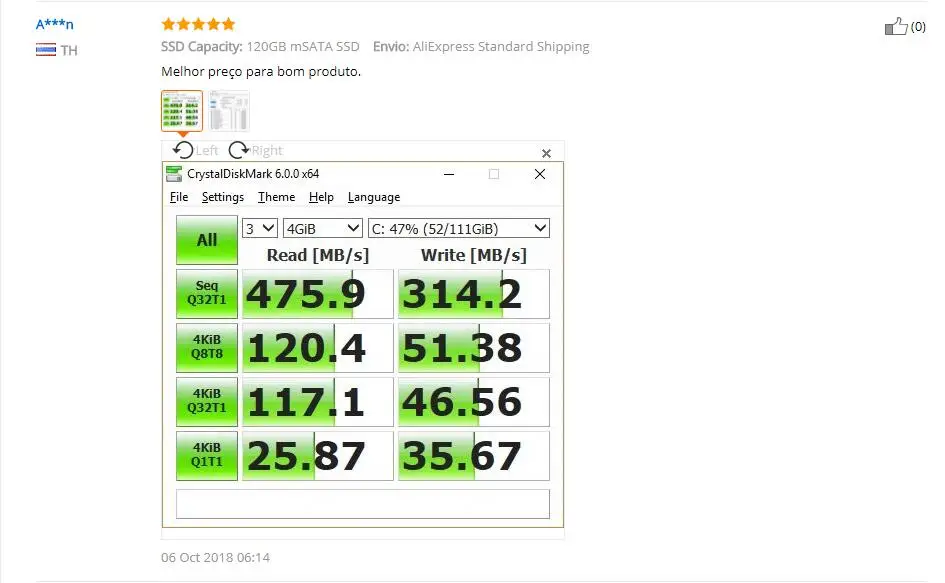Start the Seq Q32T1 test

pyautogui.click(x=207, y=293)
